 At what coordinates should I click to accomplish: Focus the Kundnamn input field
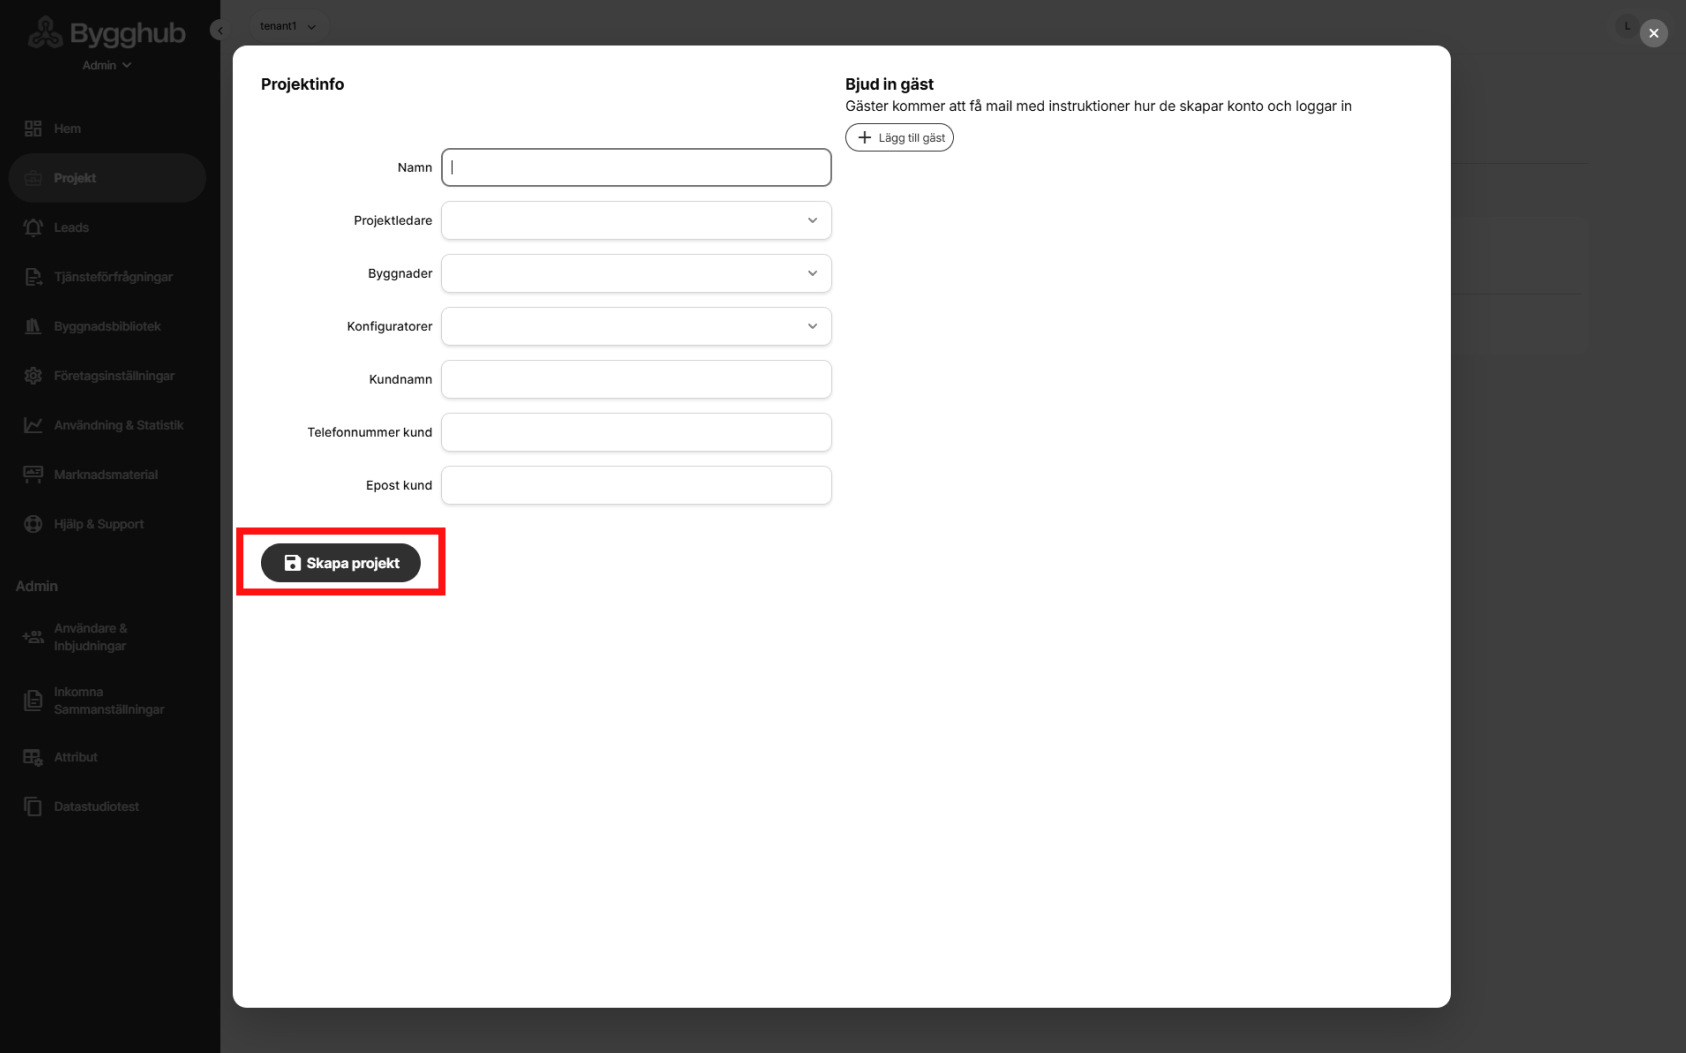[636, 379]
